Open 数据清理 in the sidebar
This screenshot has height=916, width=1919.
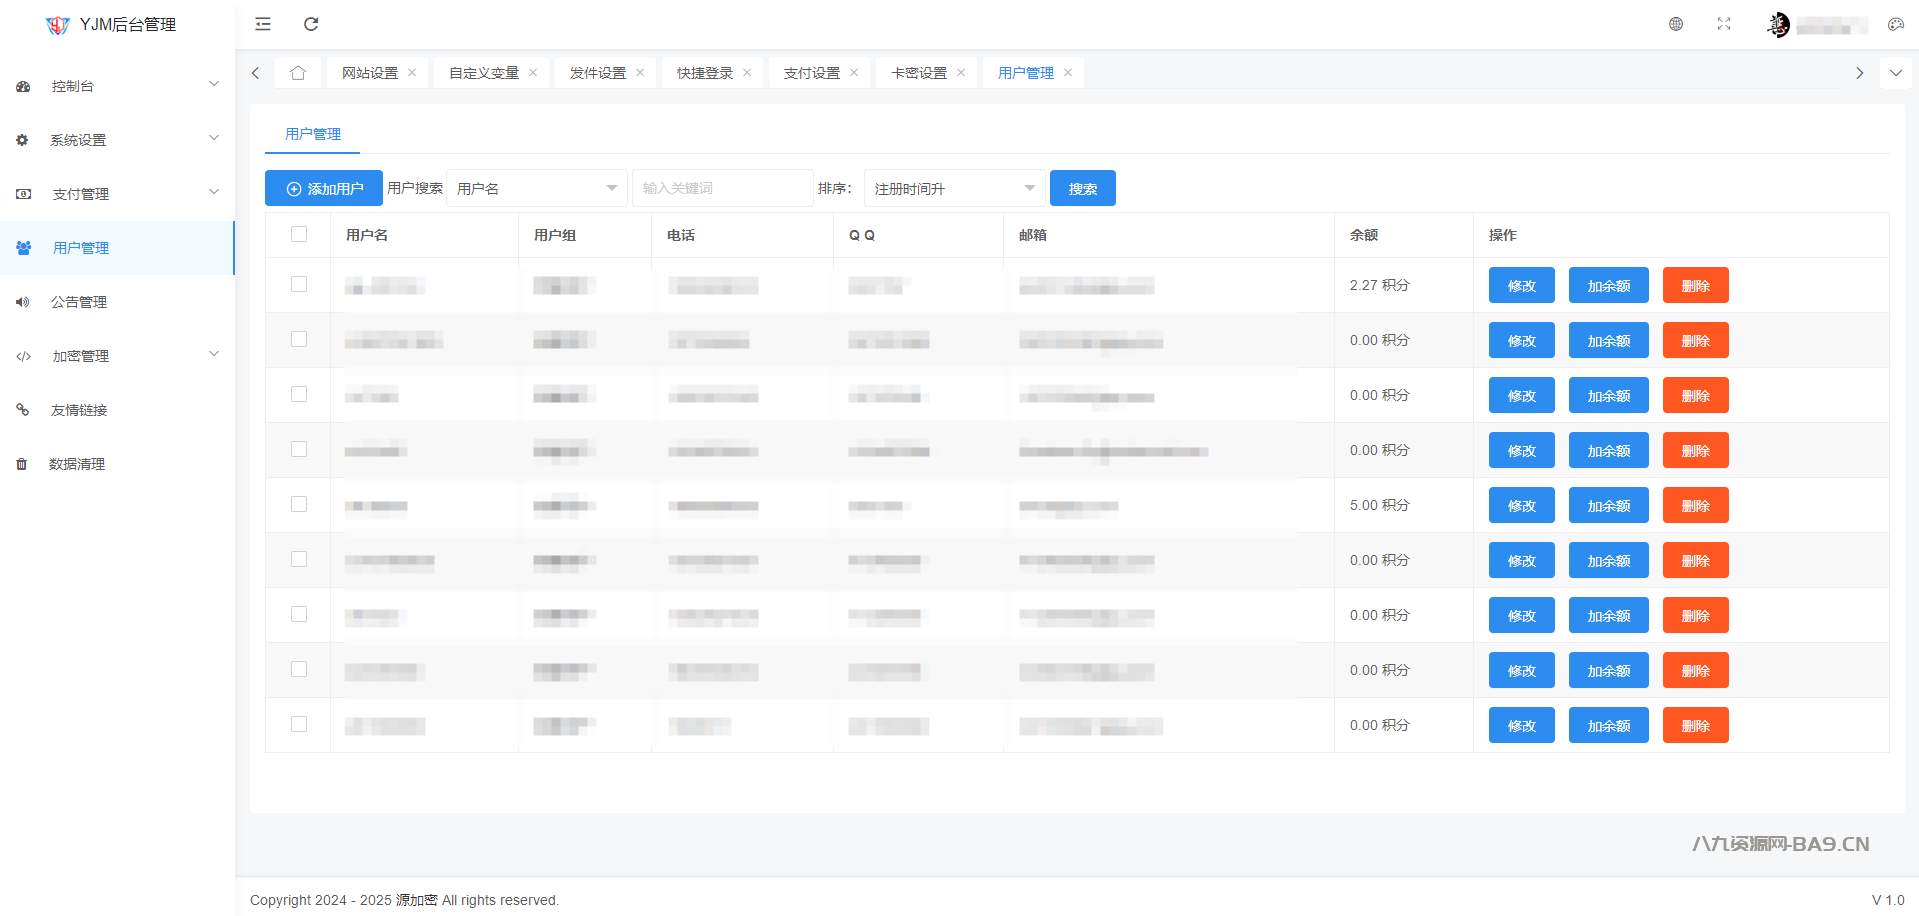coord(77,464)
